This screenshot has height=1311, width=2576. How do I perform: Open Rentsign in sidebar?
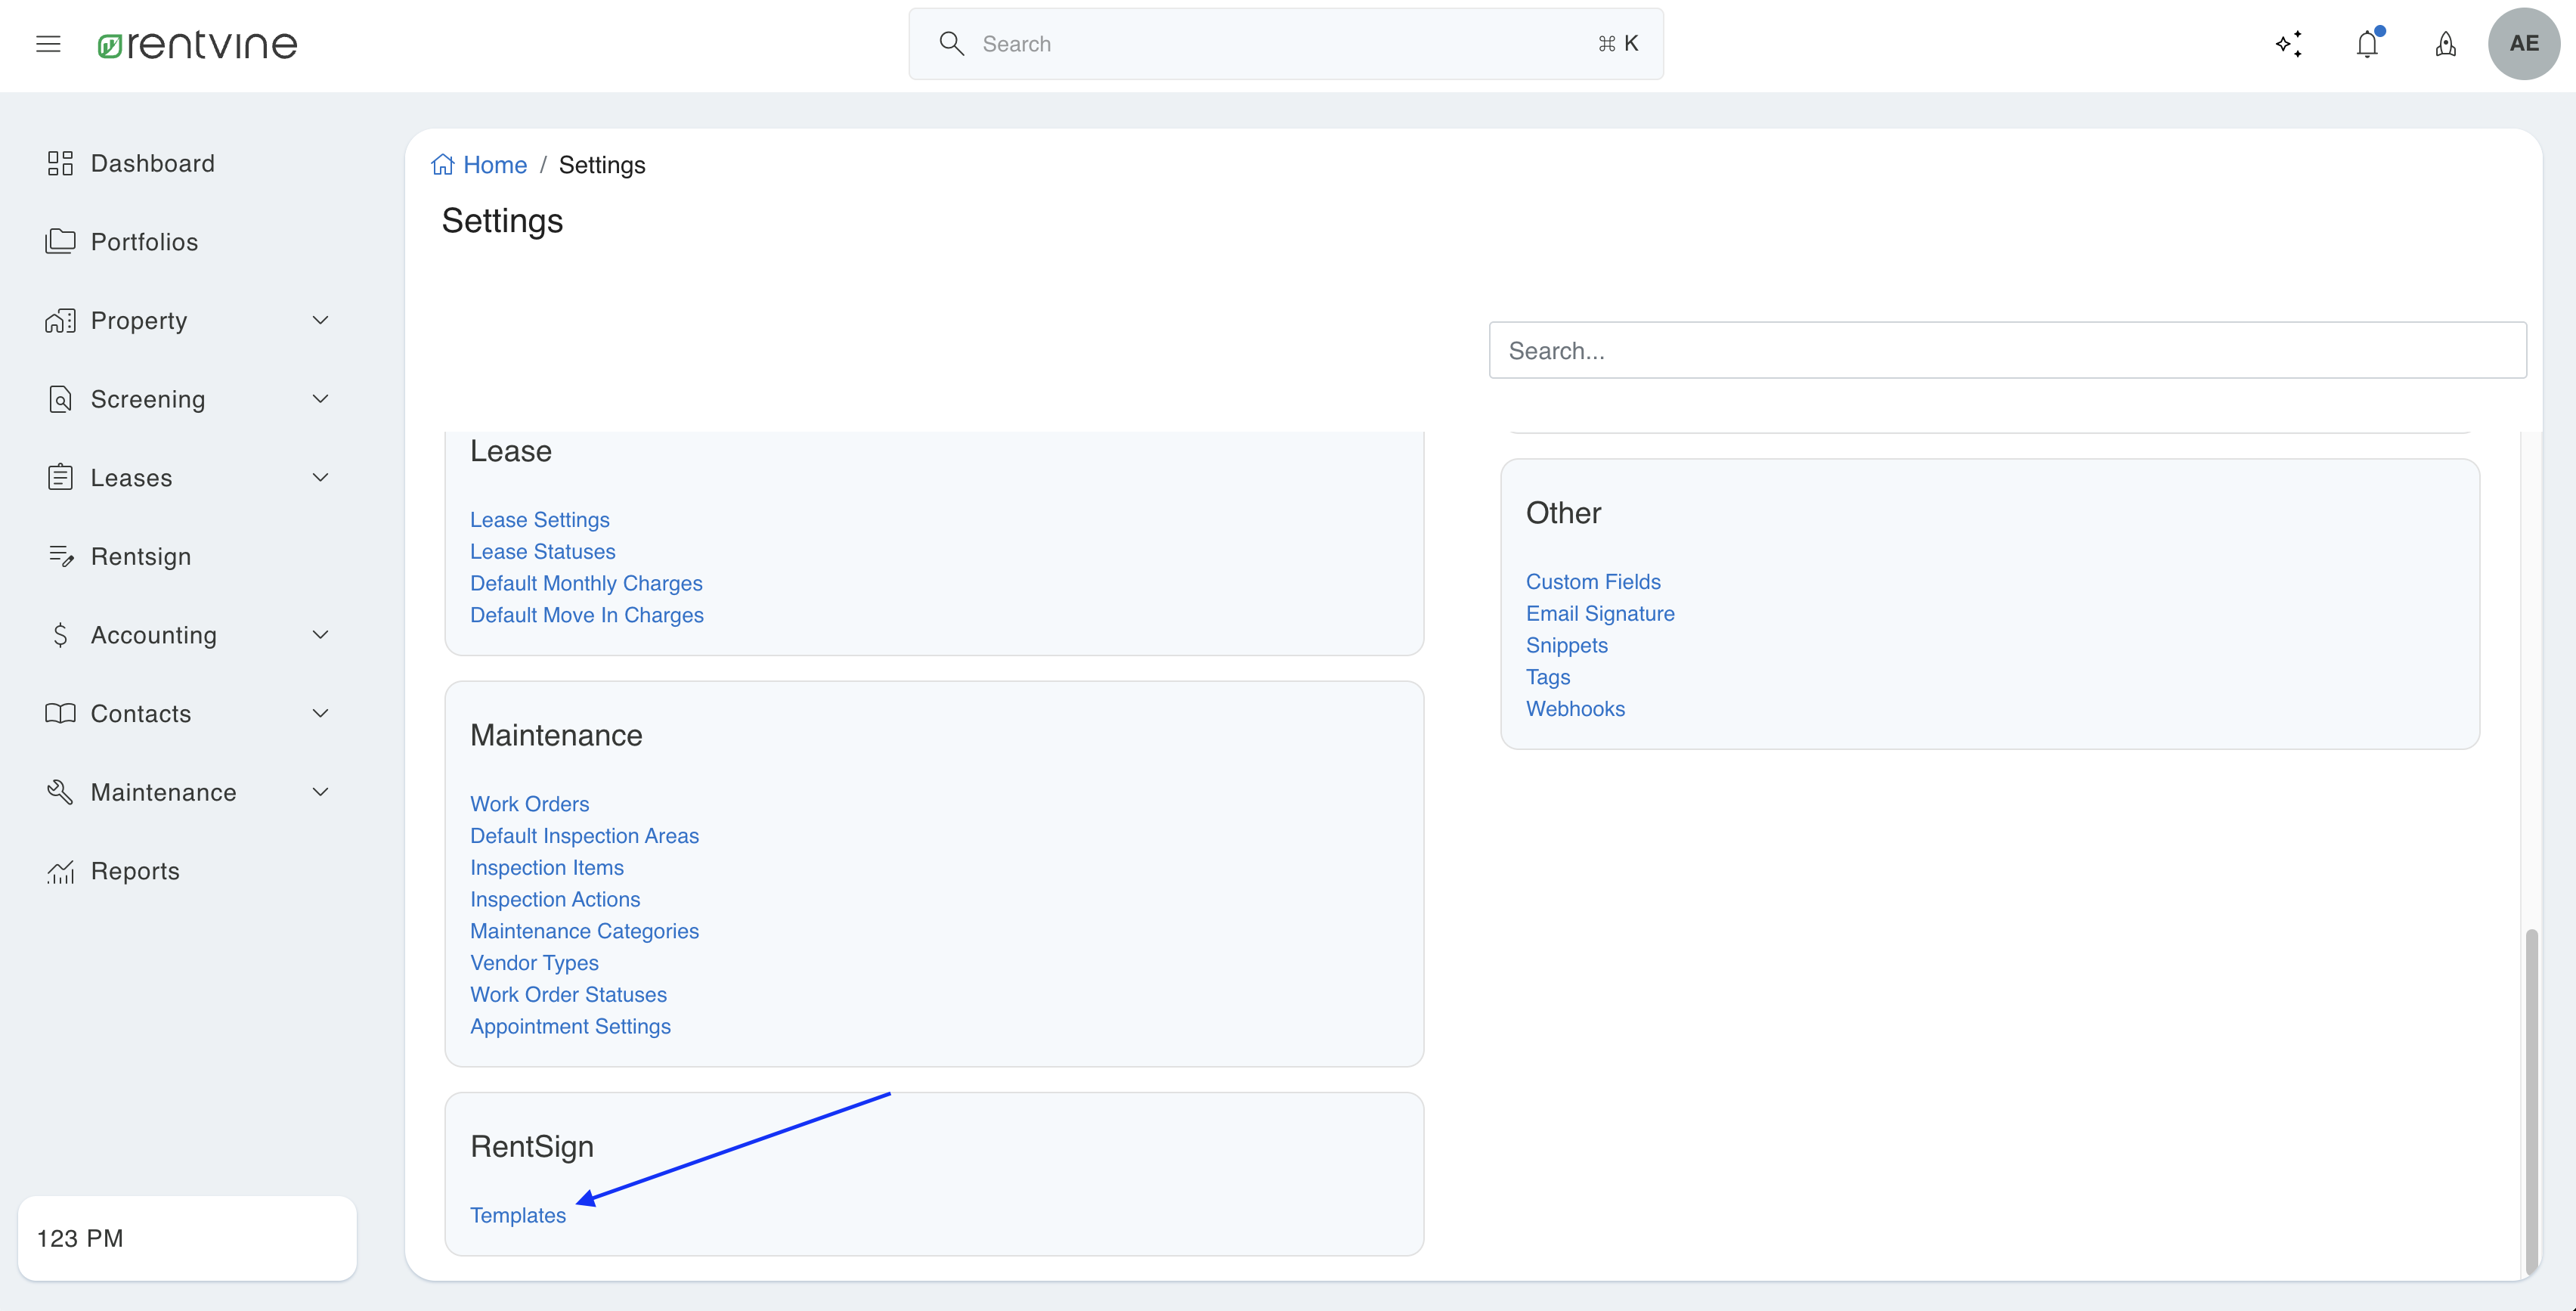pos(141,556)
